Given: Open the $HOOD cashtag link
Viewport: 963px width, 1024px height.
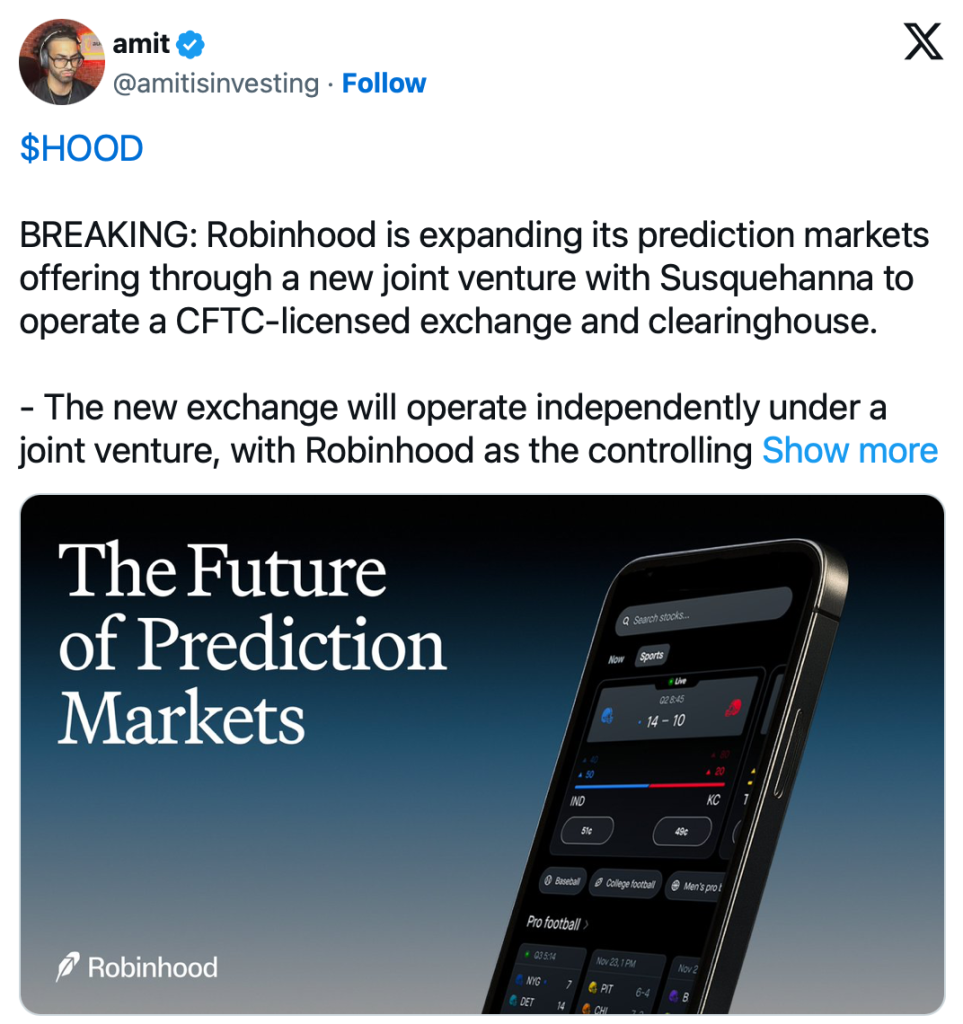Looking at the screenshot, I should 81,149.
